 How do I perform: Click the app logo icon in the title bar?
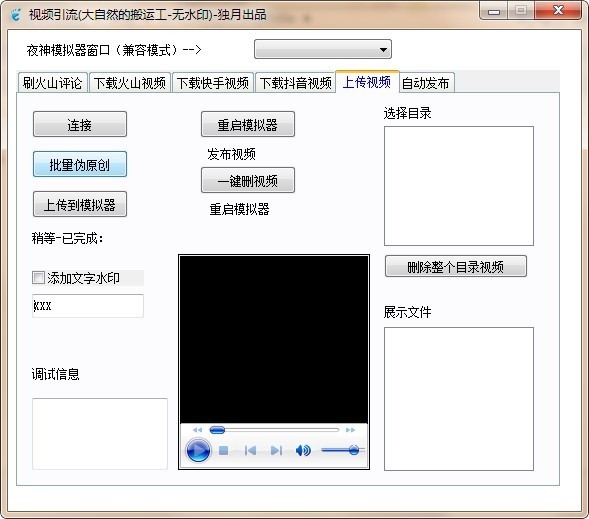(x=15, y=14)
